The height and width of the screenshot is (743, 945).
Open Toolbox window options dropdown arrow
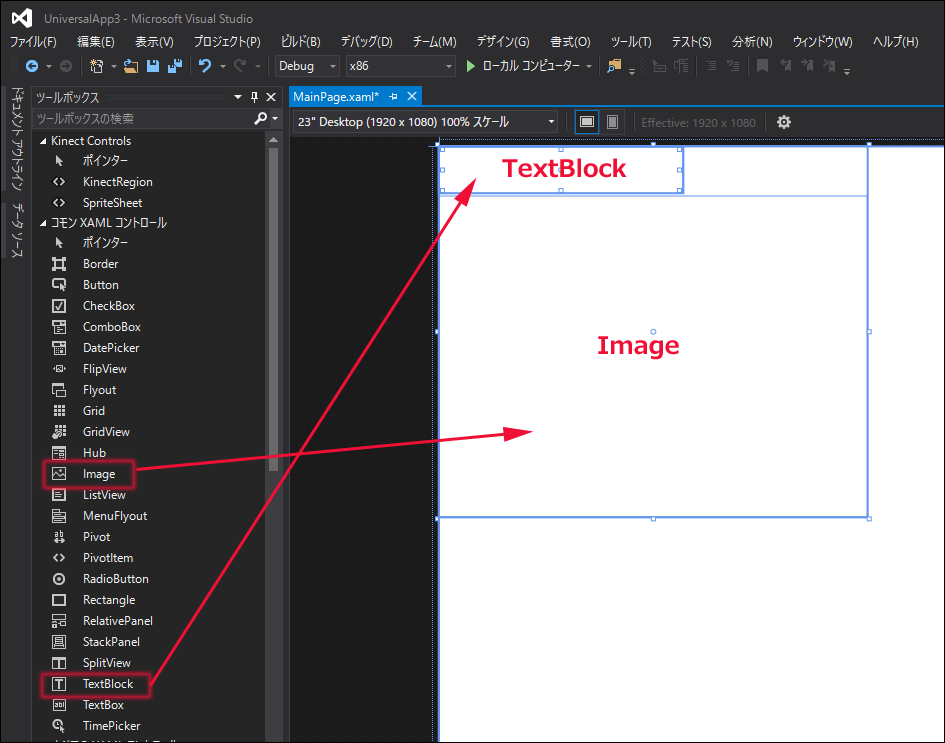point(238,97)
